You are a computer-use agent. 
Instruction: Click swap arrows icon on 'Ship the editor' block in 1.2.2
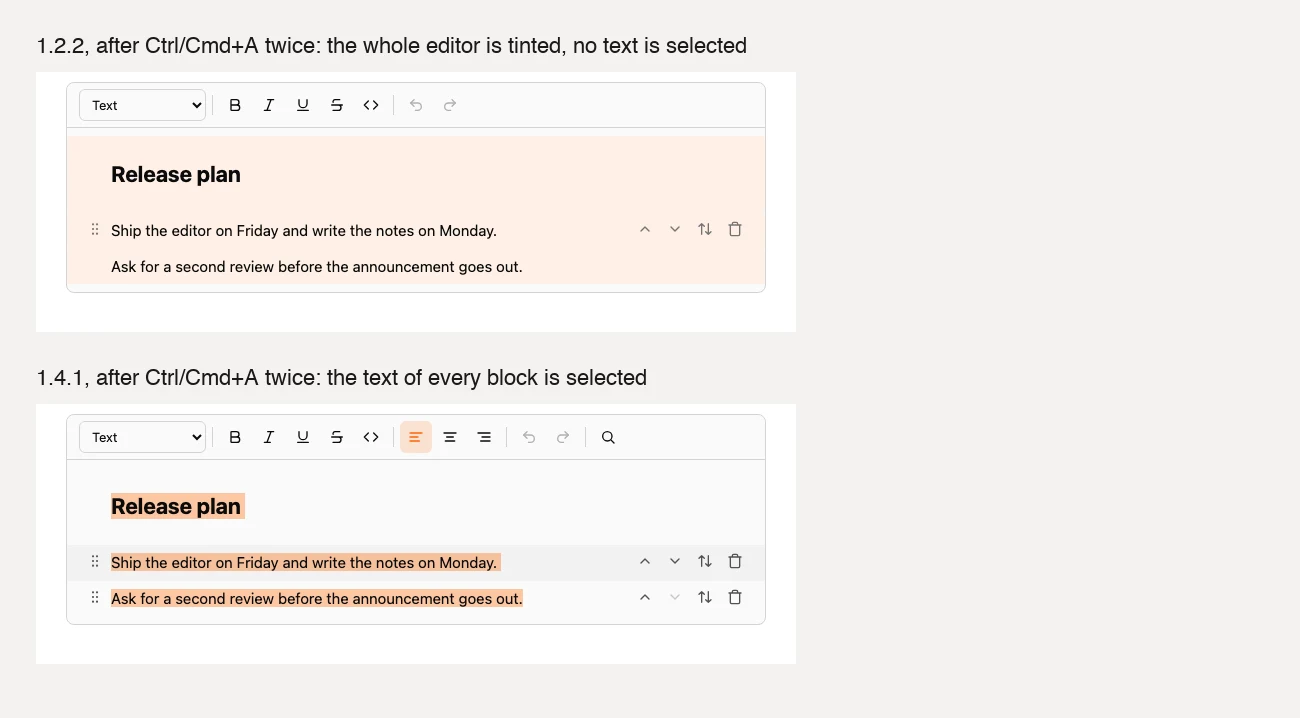705,229
